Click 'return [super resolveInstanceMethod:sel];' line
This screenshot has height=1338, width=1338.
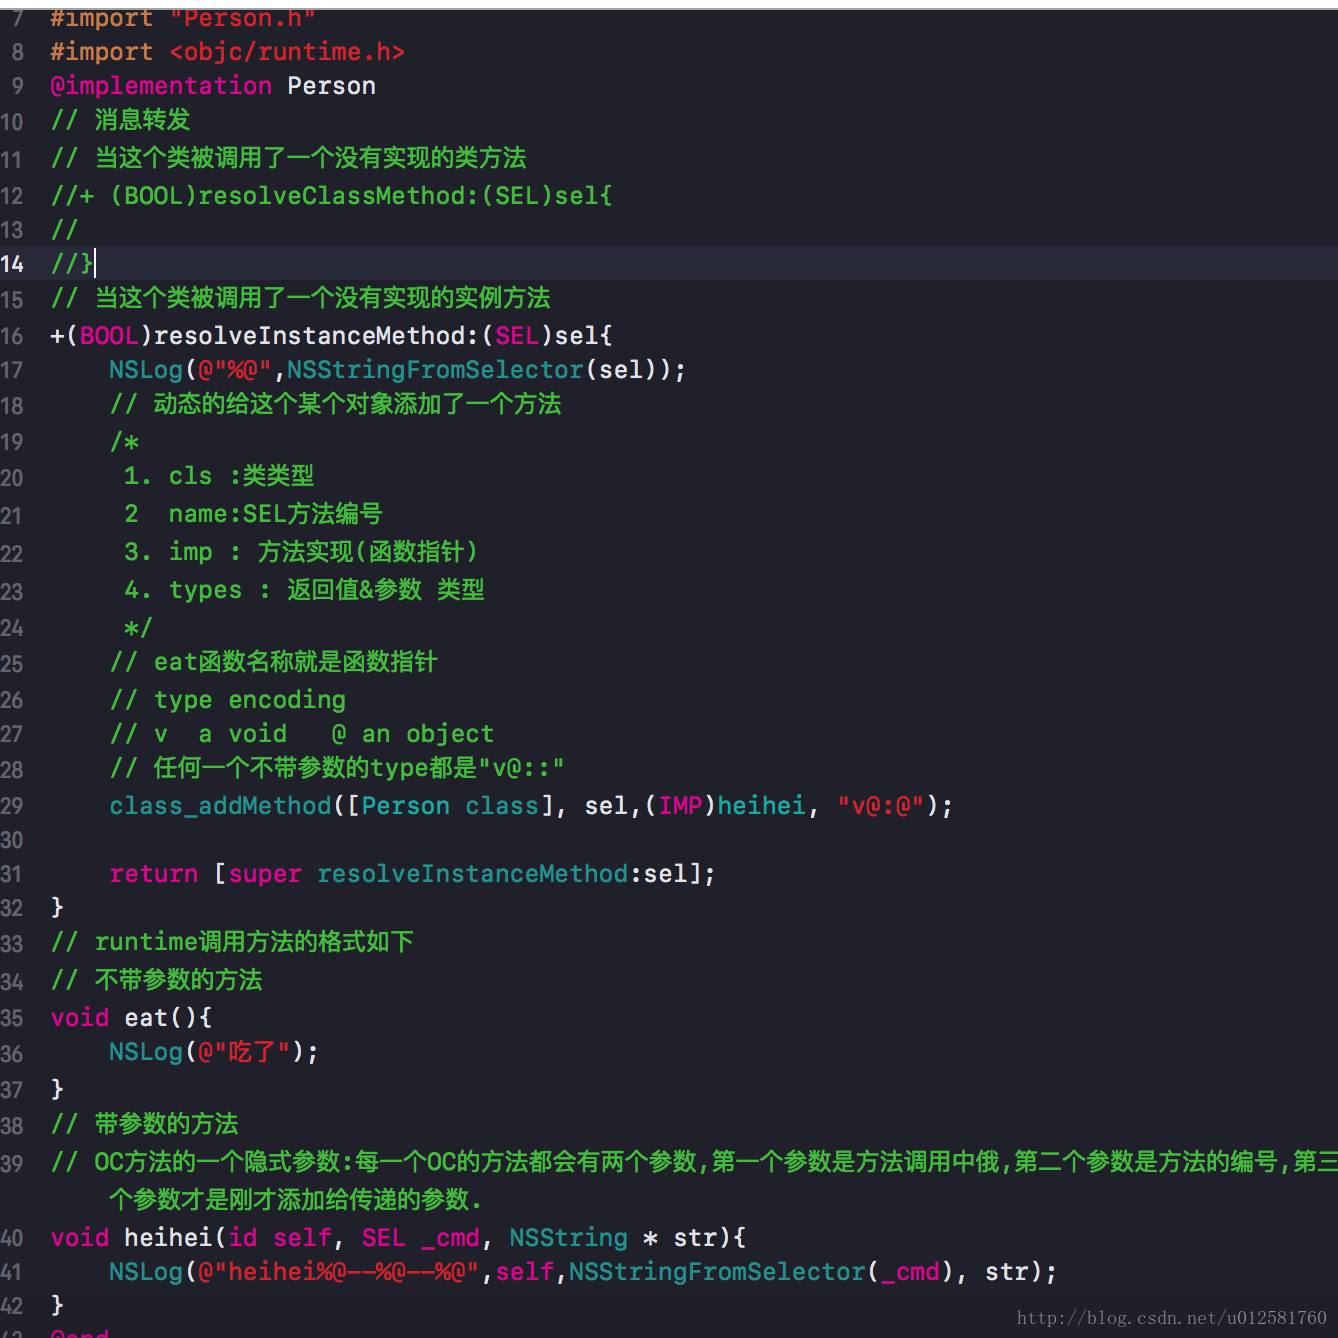(x=413, y=874)
